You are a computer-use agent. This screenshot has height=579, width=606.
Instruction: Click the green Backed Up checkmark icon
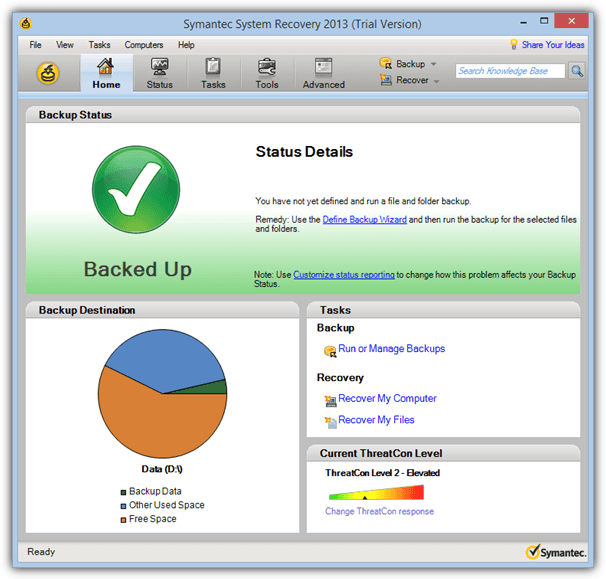click(136, 189)
